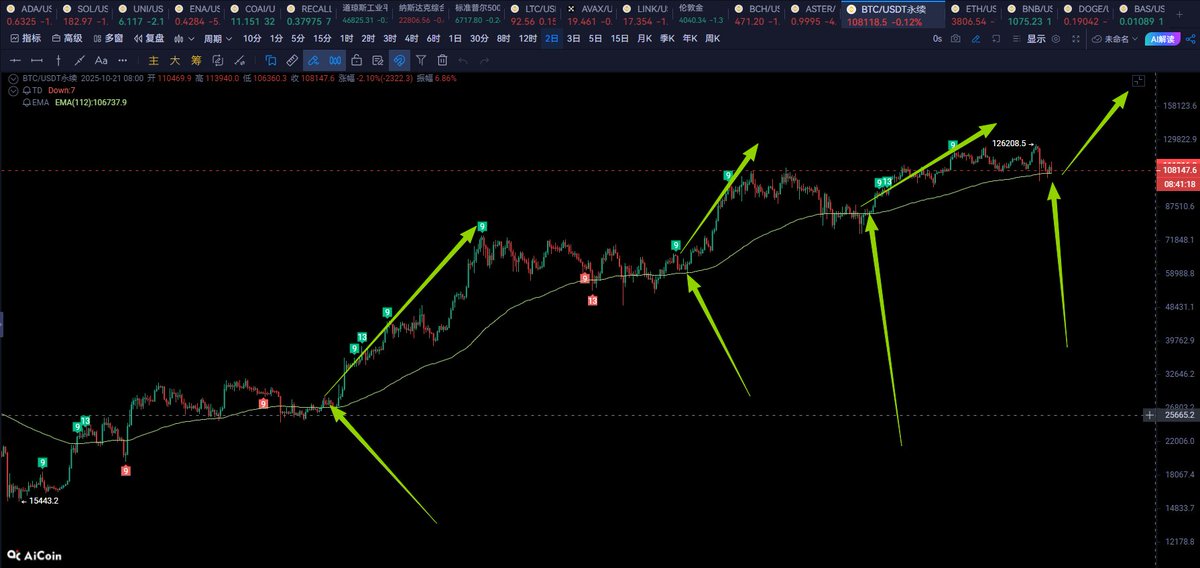Toggle the highlighted 000 drawing toolbar button
The height and width of the screenshot is (568, 1200).
pyautogui.click(x=335, y=60)
